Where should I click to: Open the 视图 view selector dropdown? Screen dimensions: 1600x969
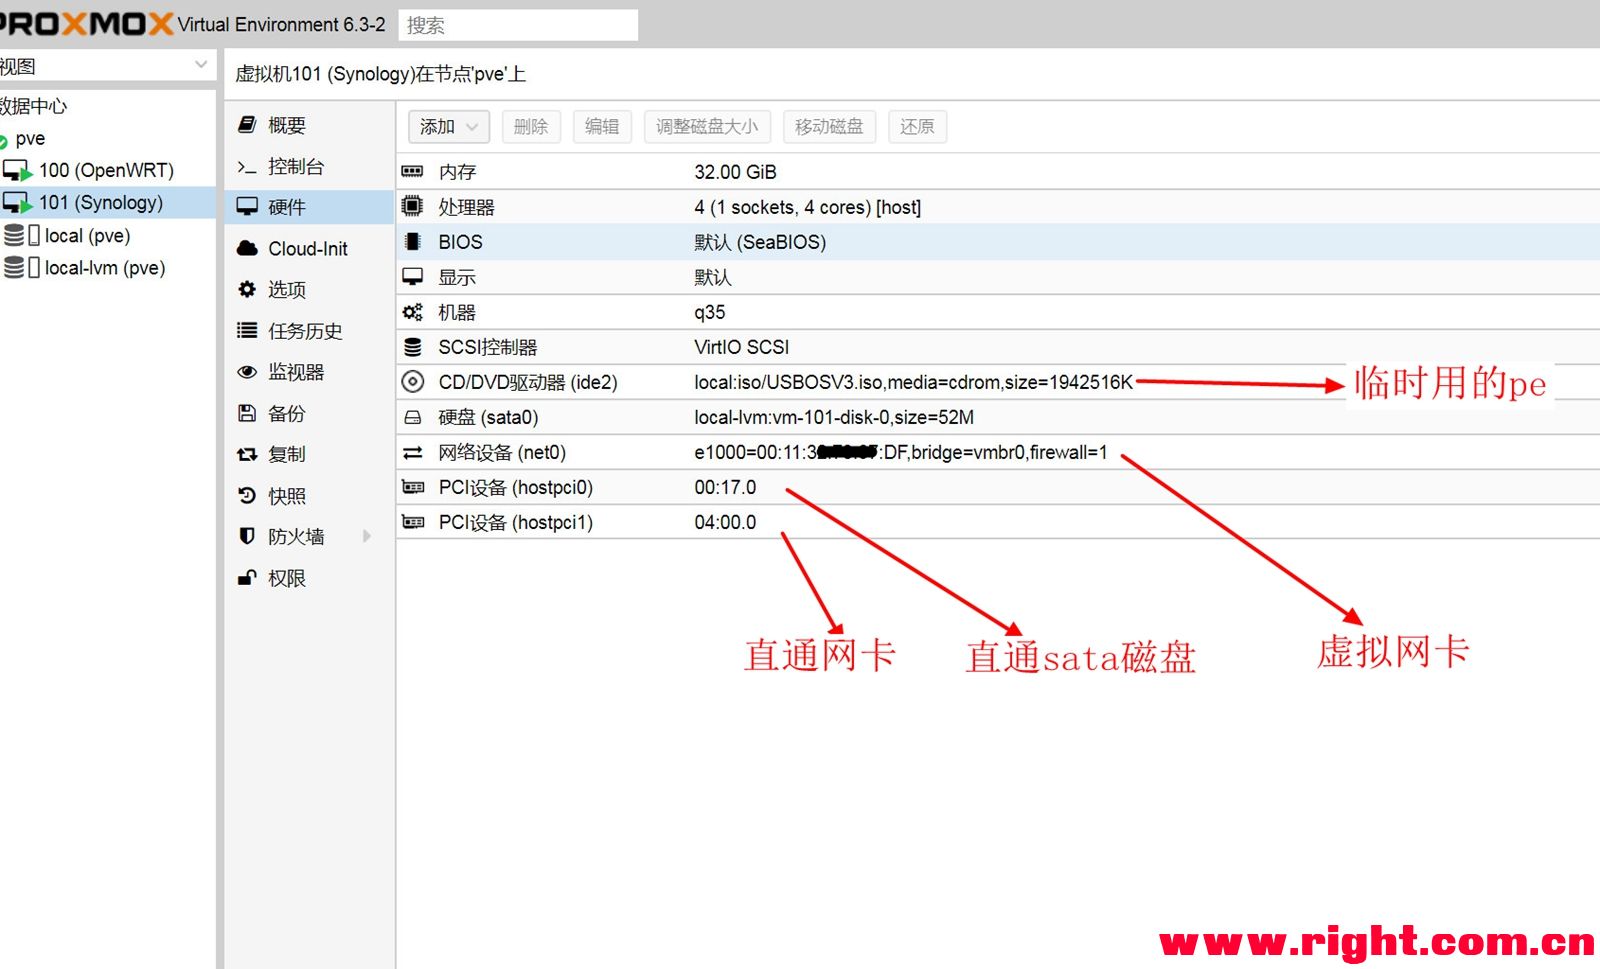tap(200, 64)
